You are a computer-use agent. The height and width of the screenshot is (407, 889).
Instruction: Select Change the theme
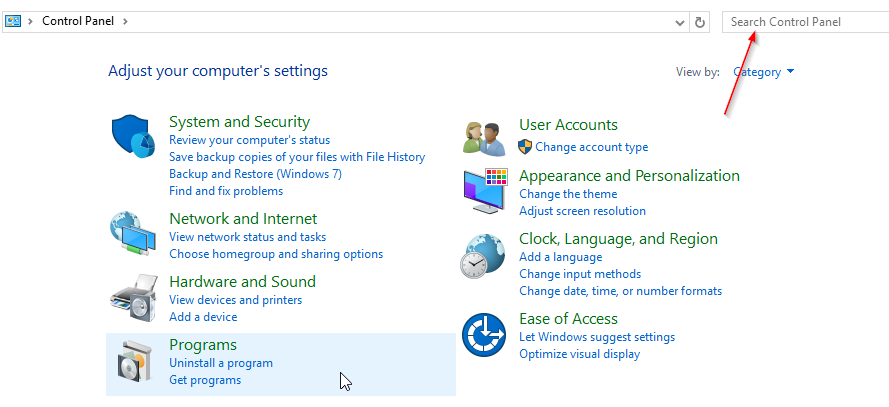[x=568, y=194]
